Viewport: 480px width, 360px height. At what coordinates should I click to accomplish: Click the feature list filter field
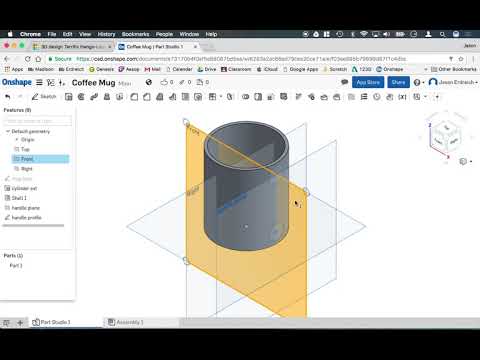pyautogui.click(x=37, y=121)
